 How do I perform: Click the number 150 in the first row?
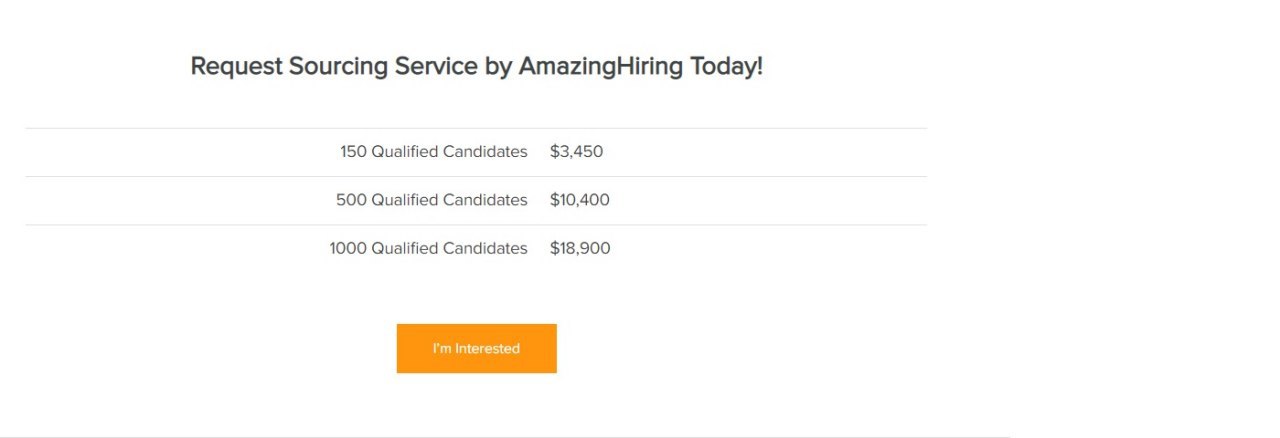[x=353, y=152]
